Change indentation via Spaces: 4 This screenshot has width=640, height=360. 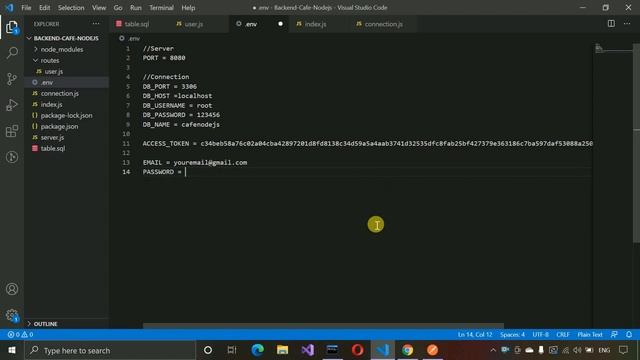coord(512,334)
